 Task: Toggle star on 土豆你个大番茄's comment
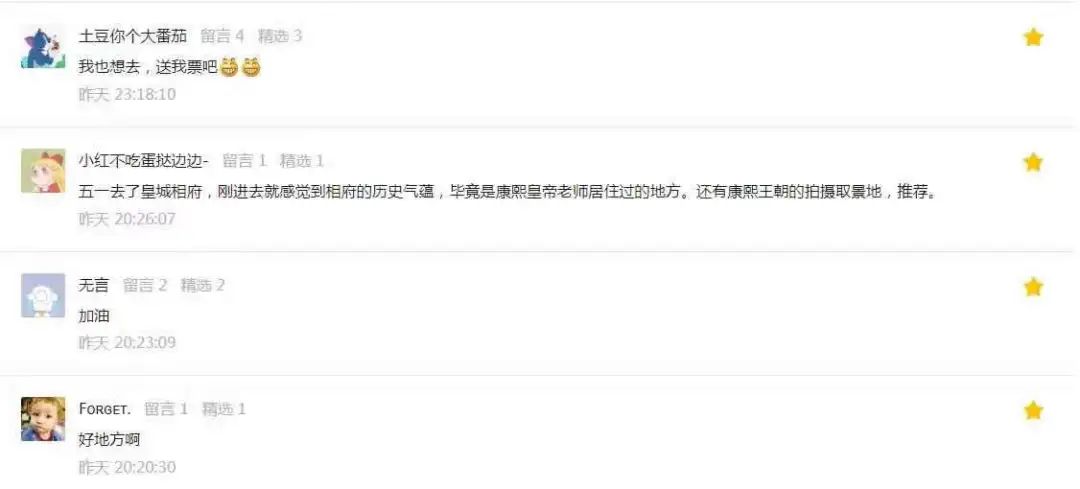pos(1032,37)
